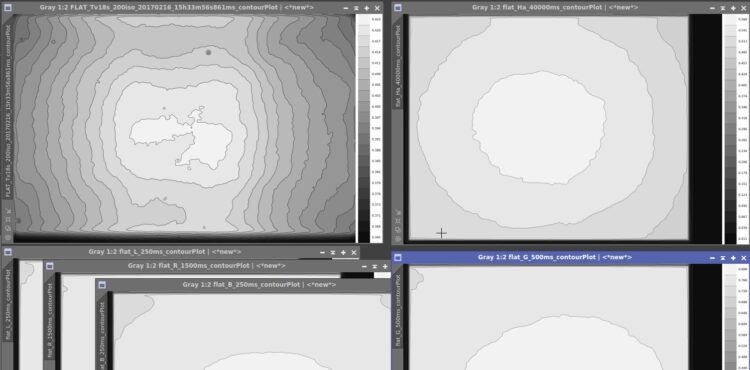Close the flat_L_250ms contourPlot window
The width and height of the screenshot is (750, 370).
pyautogui.click(x=354, y=252)
